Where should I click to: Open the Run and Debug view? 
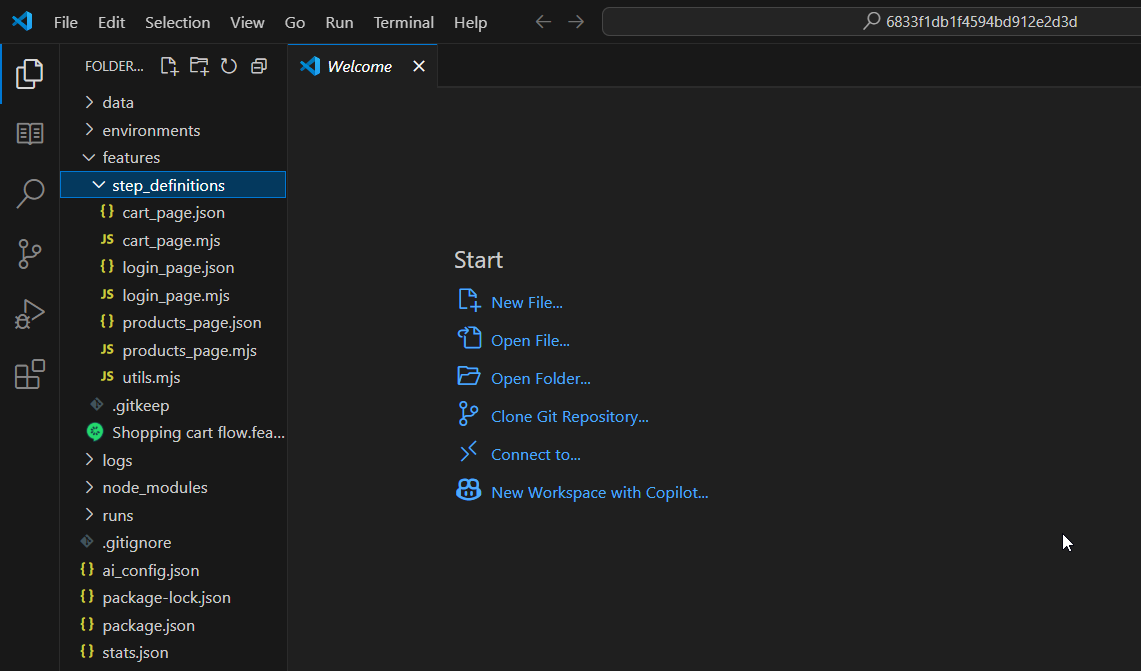30,315
